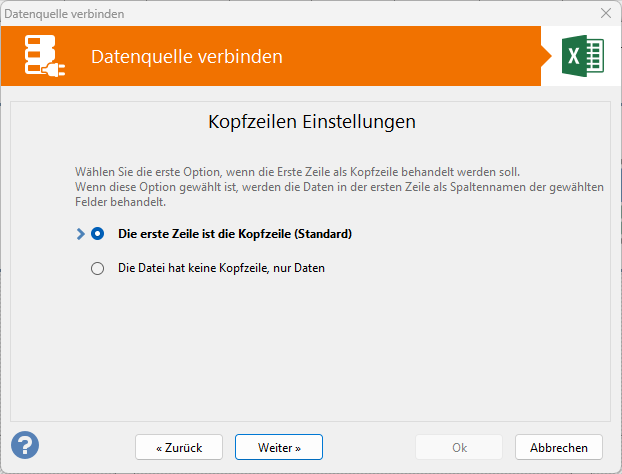Image resolution: width=622 pixels, height=474 pixels.
Task: Click the white 'Datenquelle verbinden' banner title
Action: 186,57
